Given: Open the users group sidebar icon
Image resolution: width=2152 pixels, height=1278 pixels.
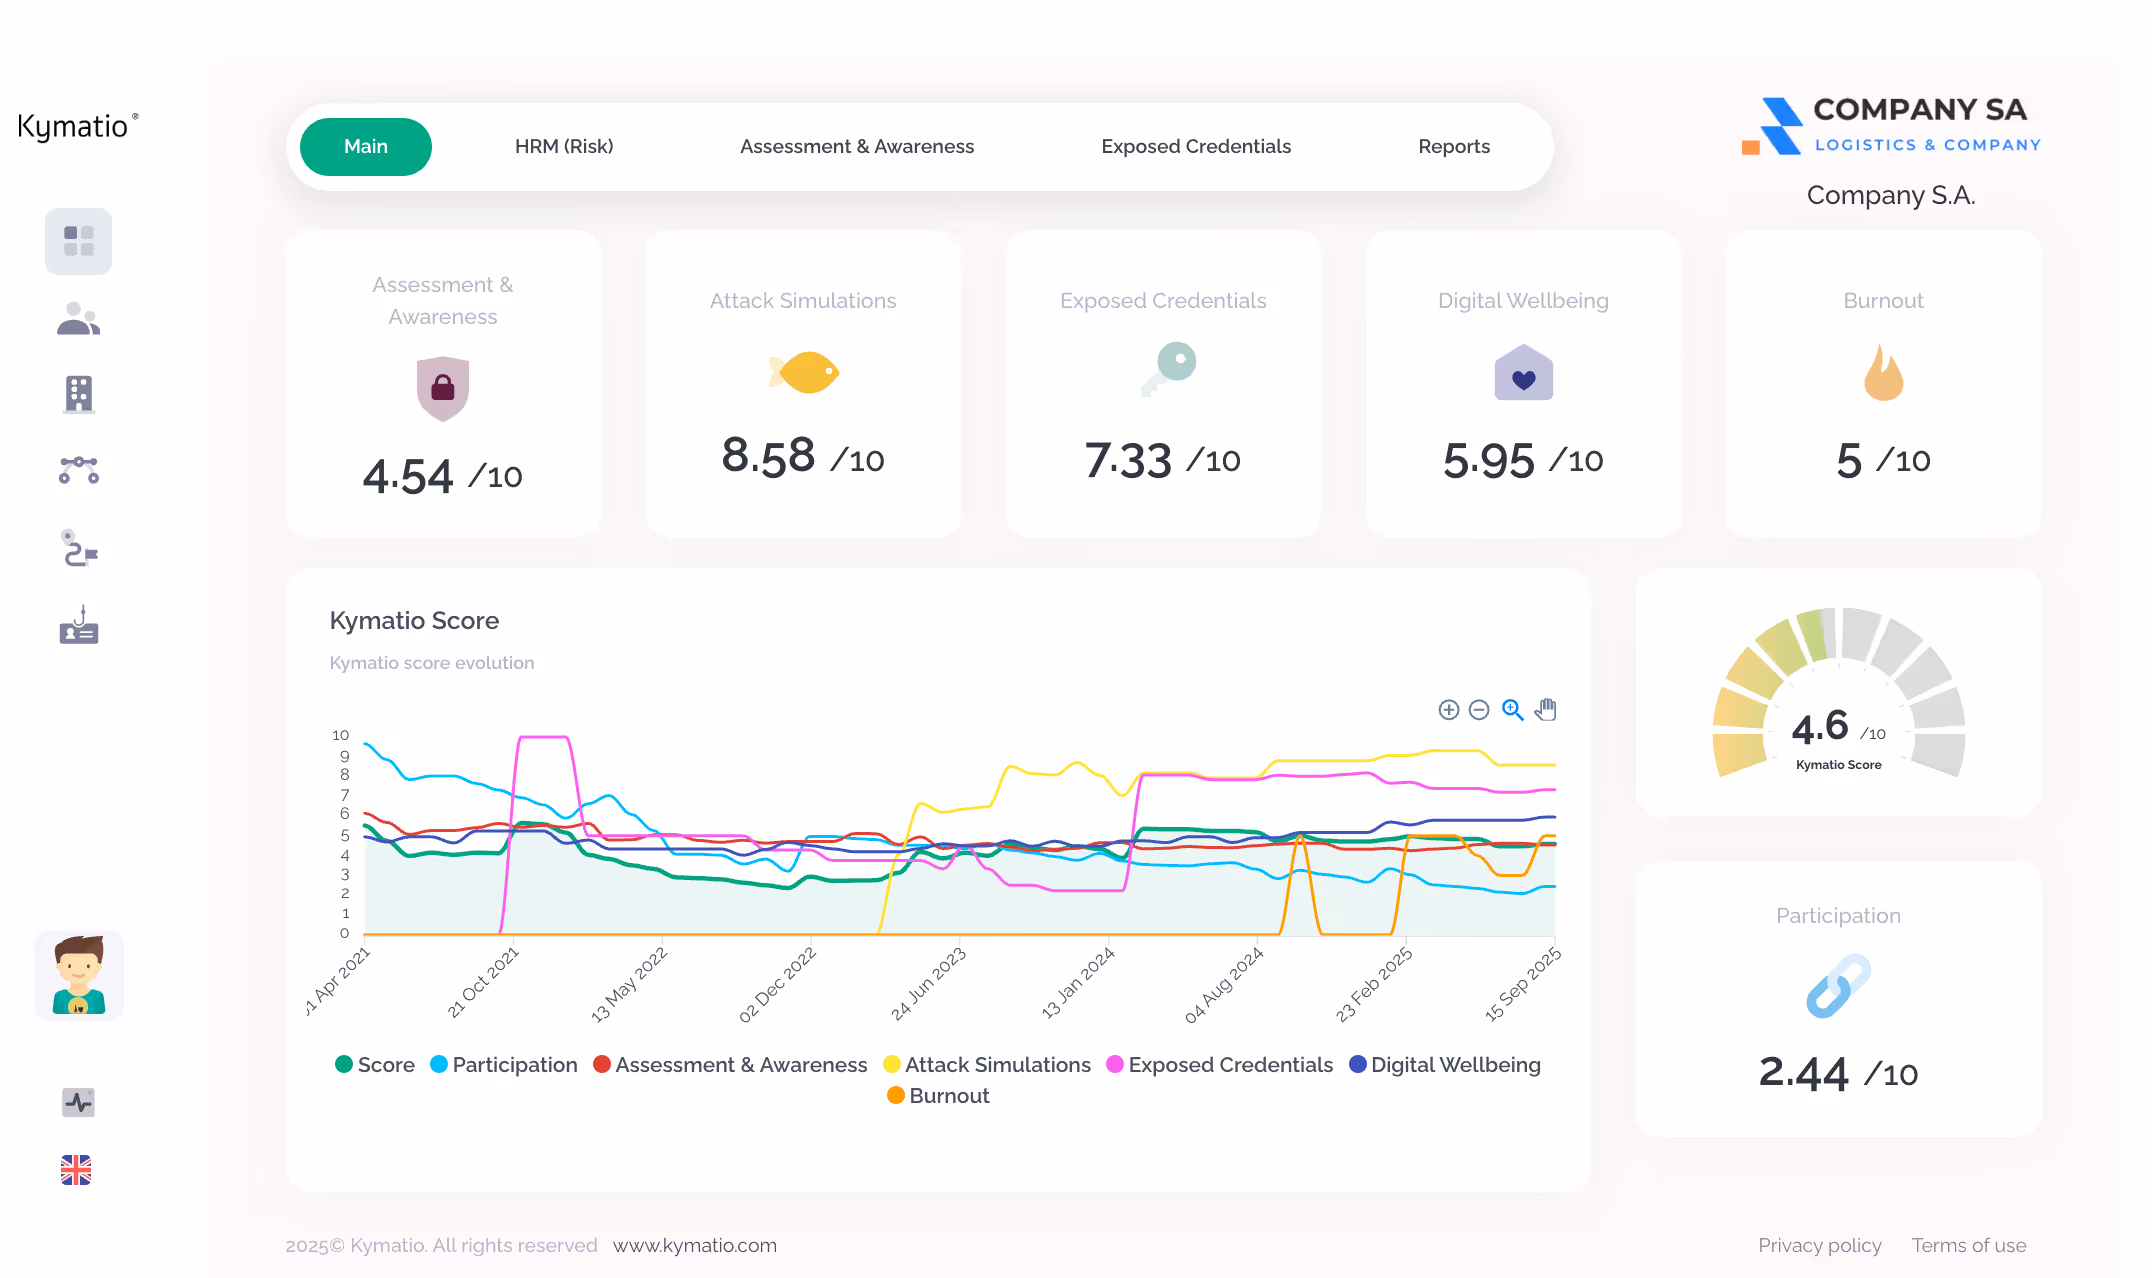Looking at the screenshot, I should pos(78,318).
